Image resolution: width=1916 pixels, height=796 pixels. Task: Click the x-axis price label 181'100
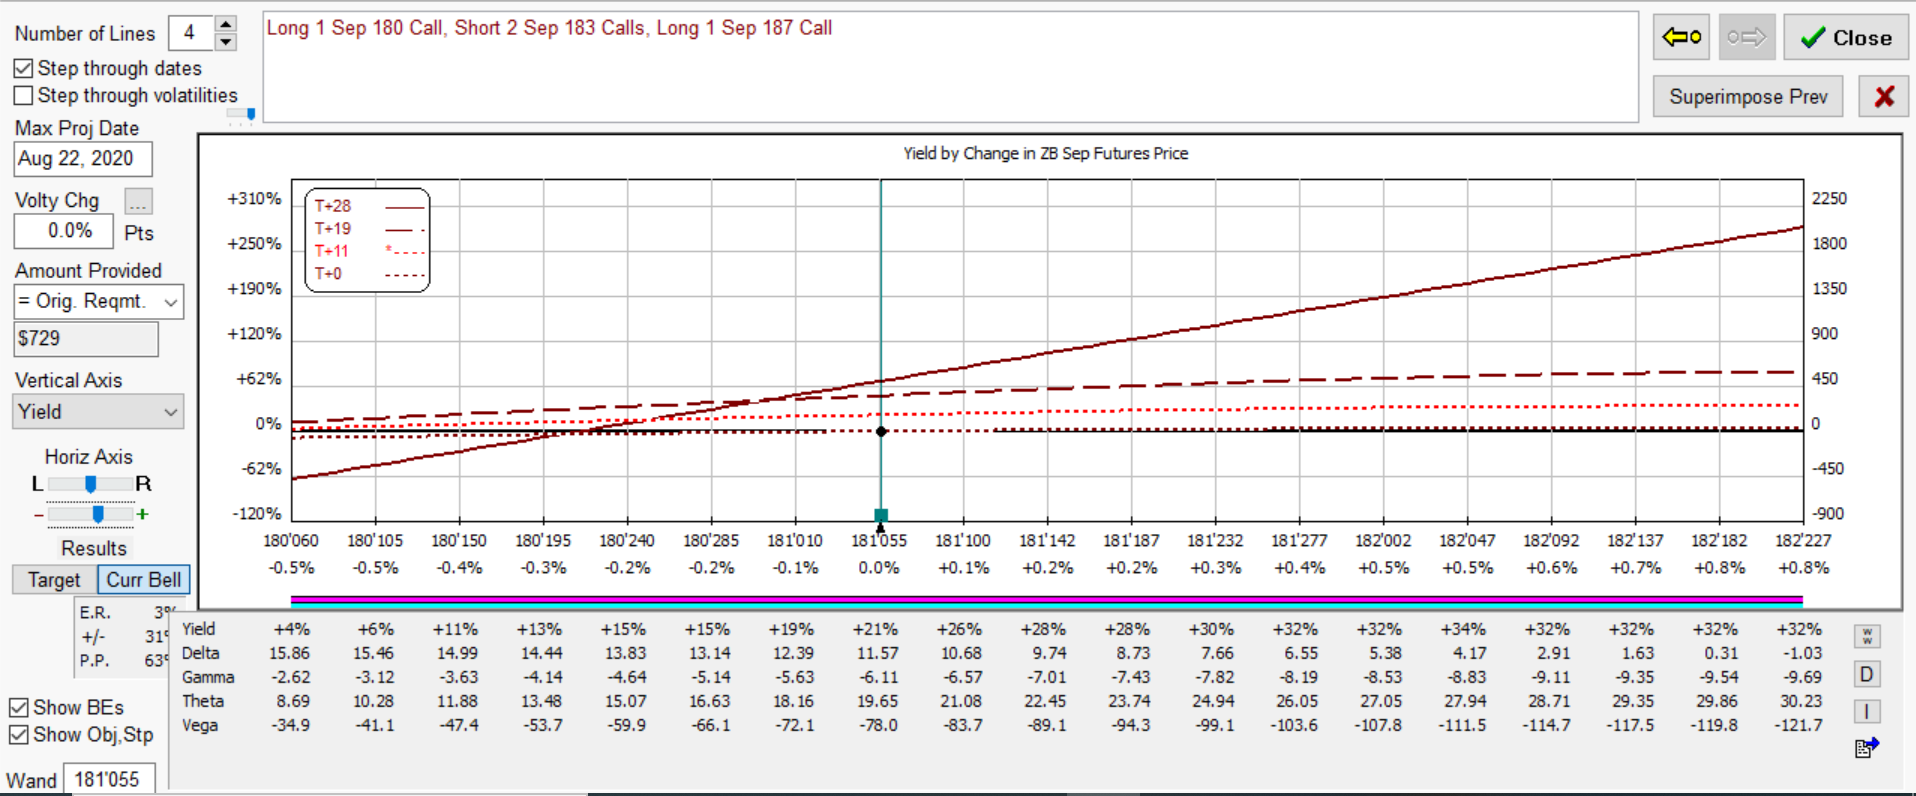point(963,541)
